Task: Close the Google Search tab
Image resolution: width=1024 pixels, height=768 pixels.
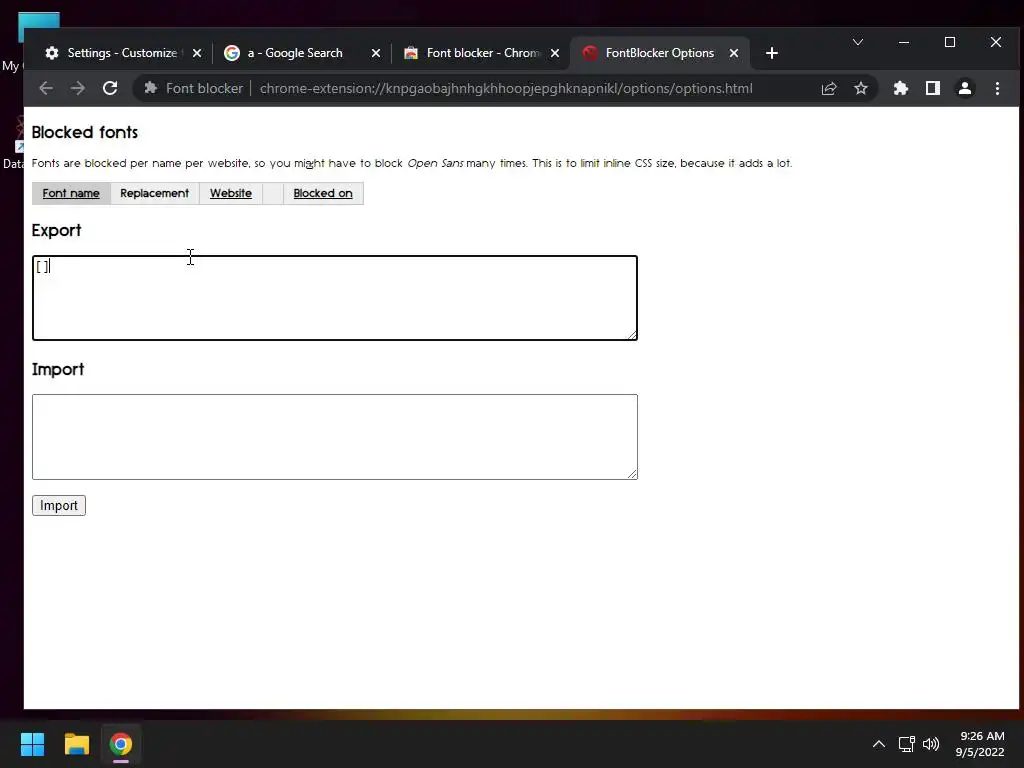Action: (x=376, y=53)
